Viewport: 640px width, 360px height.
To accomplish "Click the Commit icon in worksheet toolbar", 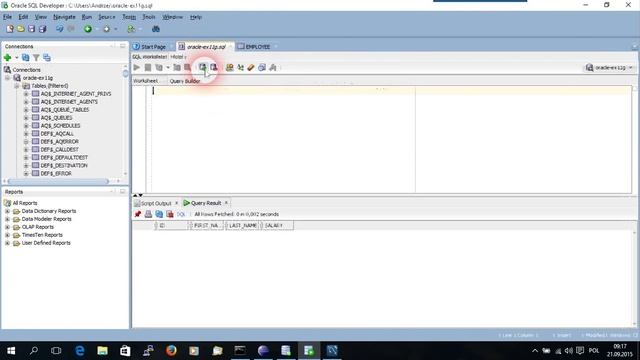I will coord(203,67).
